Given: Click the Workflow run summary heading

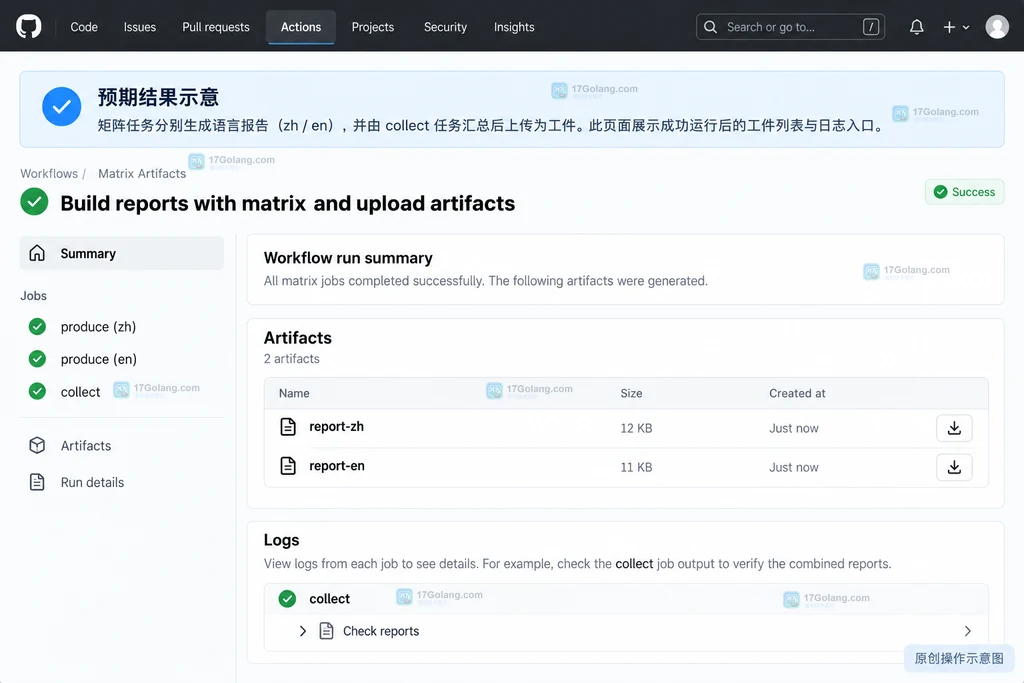Looking at the screenshot, I should click(x=348, y=258).
